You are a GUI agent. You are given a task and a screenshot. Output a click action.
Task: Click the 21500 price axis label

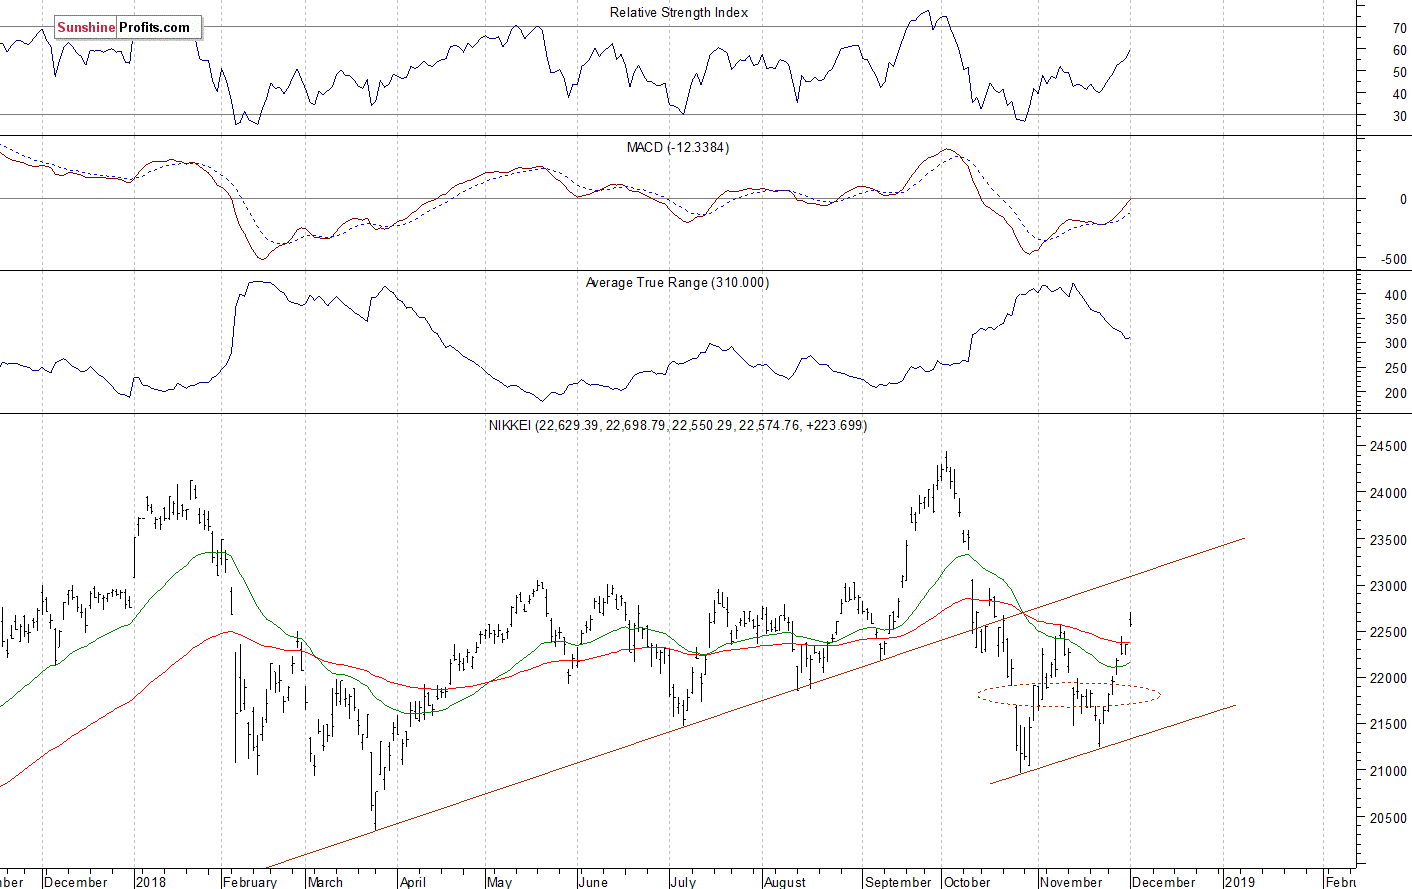(1387, 724)
